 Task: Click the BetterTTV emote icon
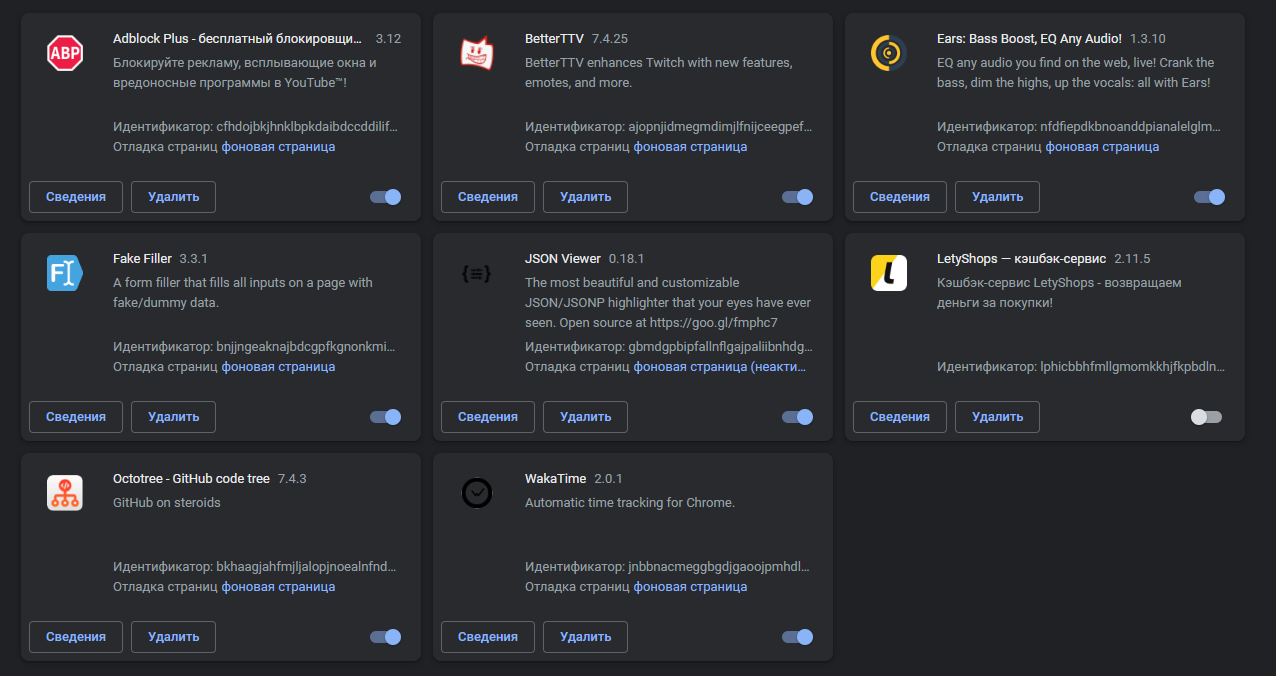tap(477, 53)
